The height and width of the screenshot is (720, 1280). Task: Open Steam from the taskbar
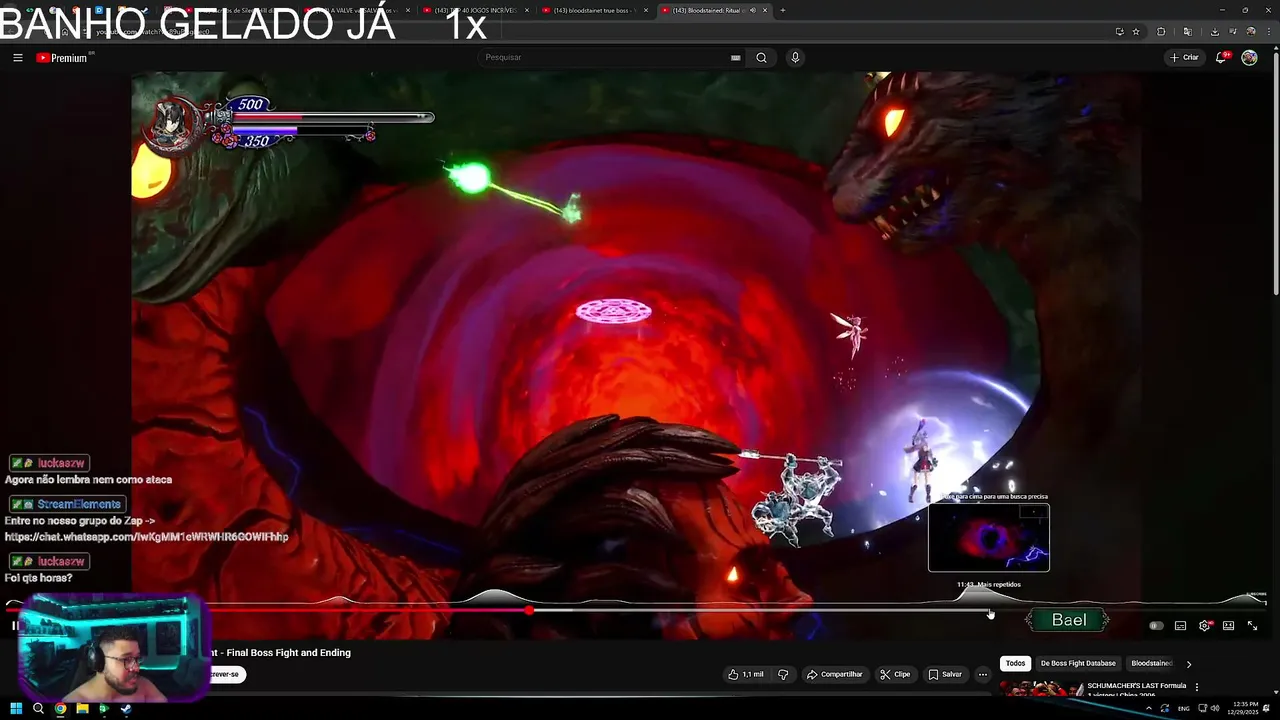(x=126, y=709)
